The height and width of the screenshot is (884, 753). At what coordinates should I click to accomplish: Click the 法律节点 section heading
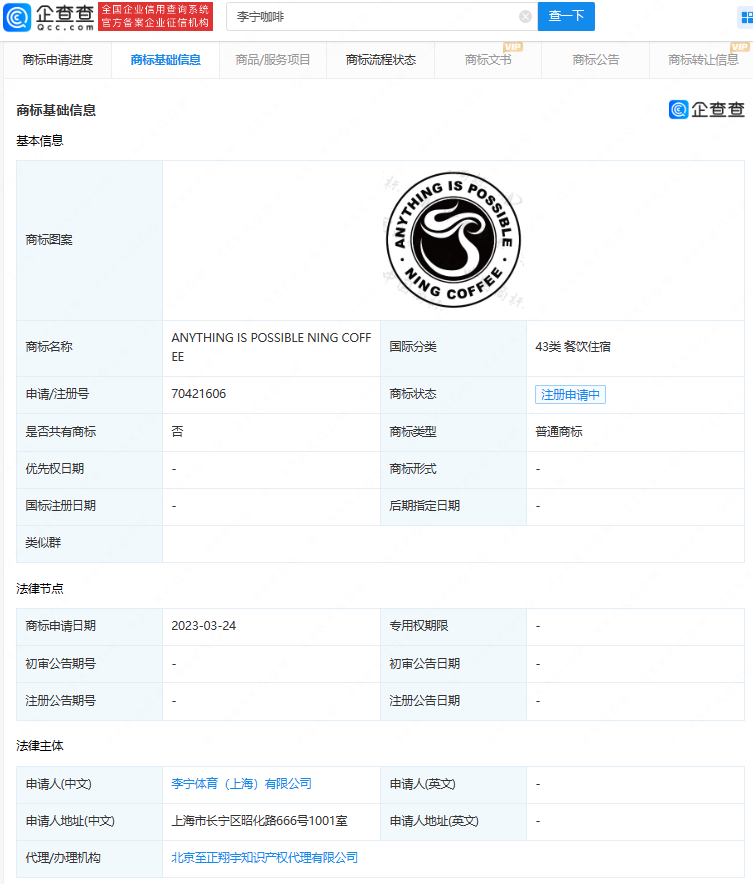click(x=39, y=589)
